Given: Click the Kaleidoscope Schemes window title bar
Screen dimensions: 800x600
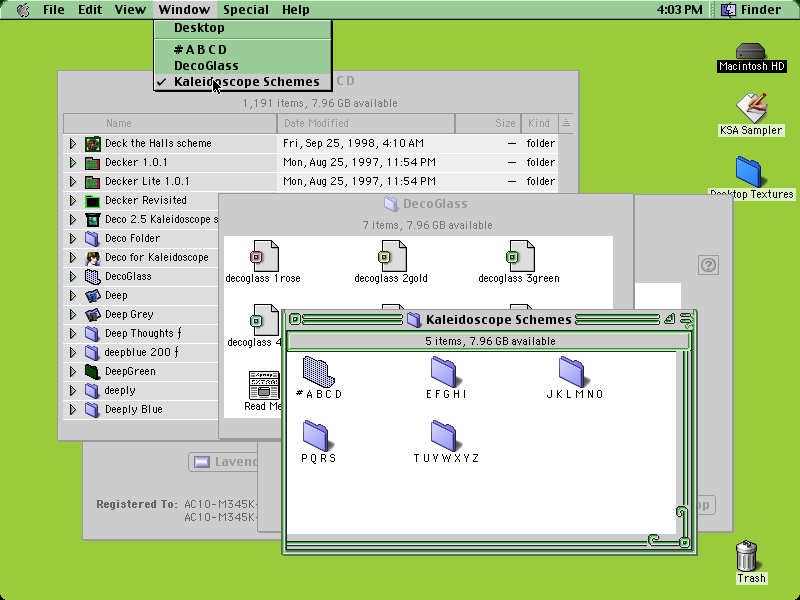Looking at the screenshot, I should point(489,320).
